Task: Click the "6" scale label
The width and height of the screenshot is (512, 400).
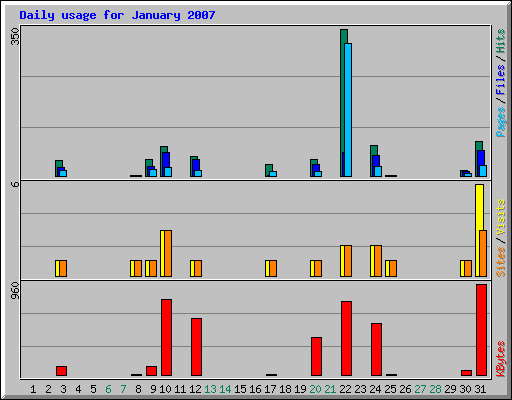Action: coord(15,184)
